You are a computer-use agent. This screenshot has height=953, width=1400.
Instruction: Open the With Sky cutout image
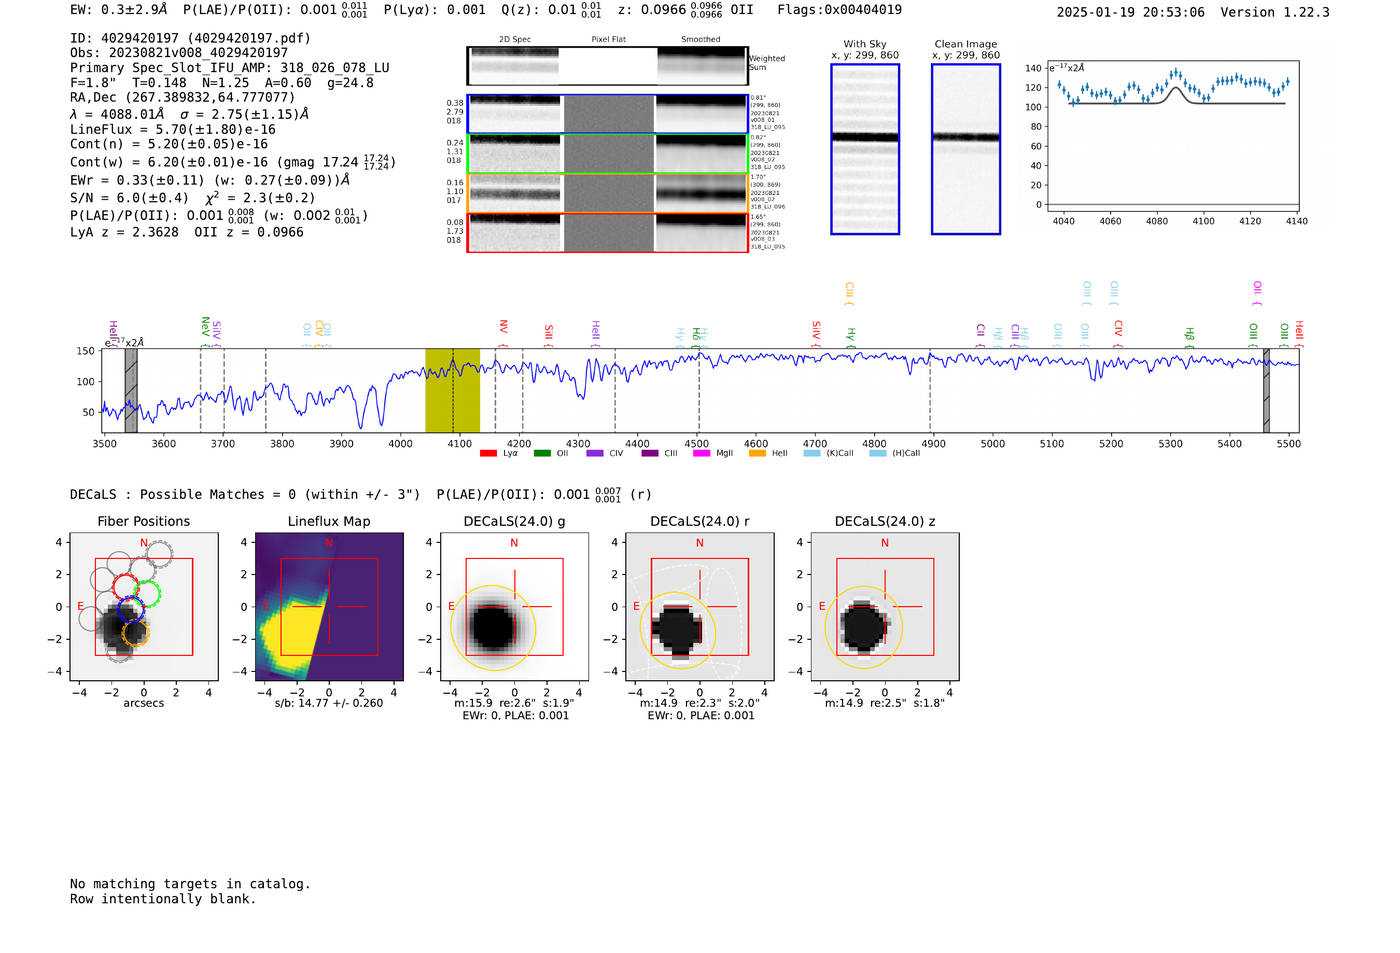pos(865,149)
